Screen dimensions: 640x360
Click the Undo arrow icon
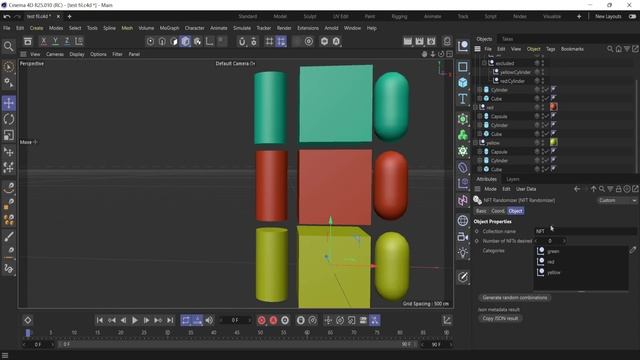7,17
